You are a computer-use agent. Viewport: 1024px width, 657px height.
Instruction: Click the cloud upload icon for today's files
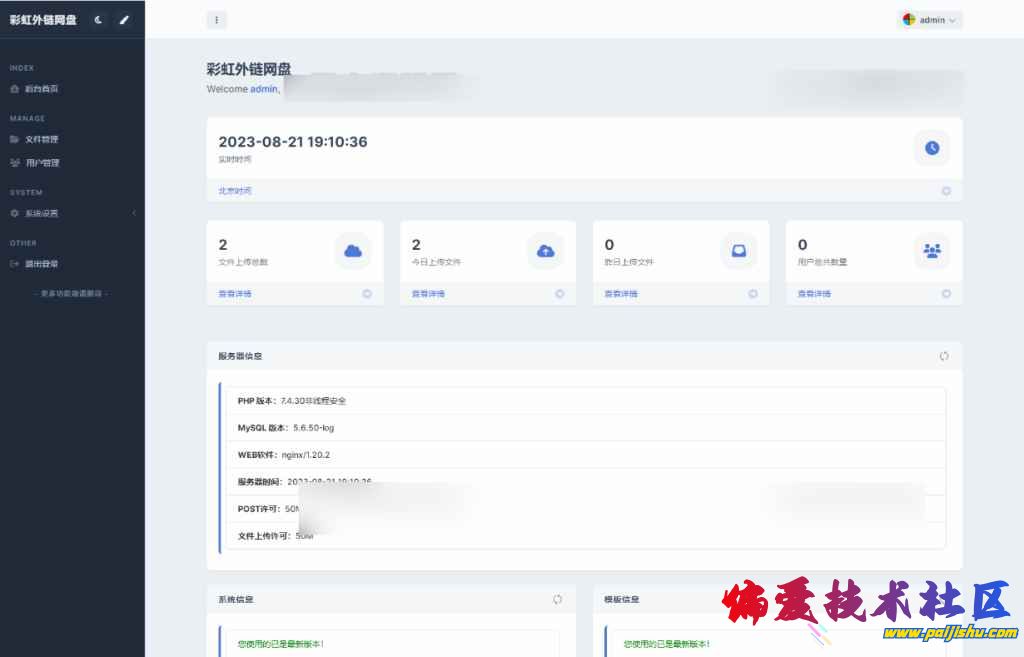[546, 251]
